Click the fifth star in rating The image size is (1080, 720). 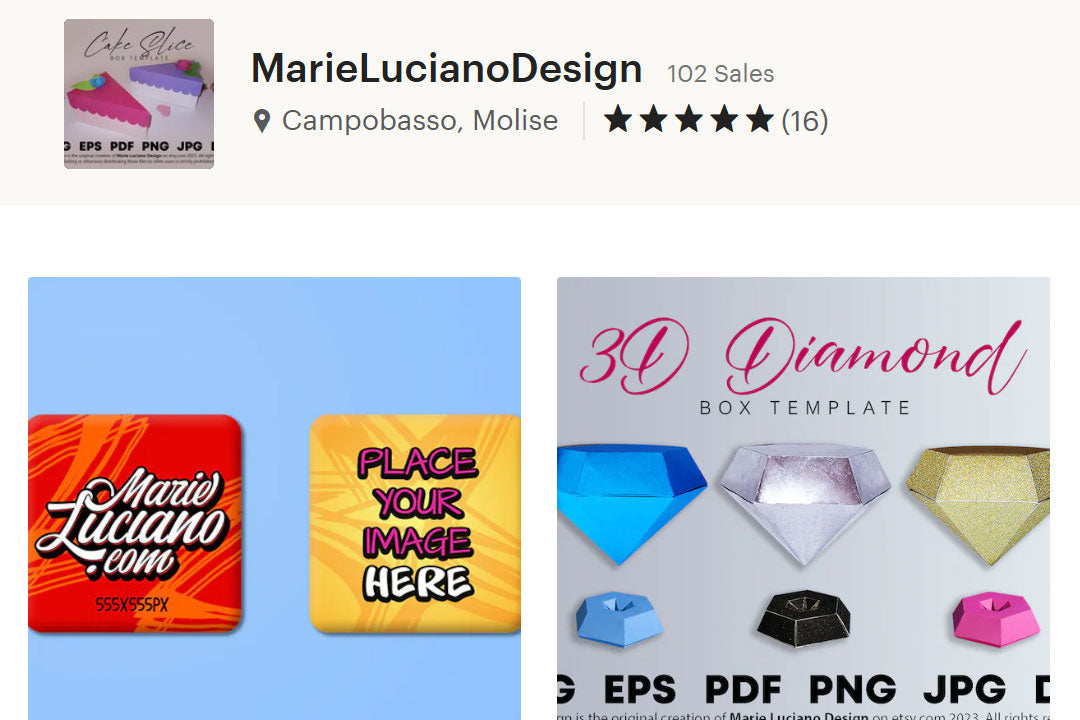click(760, 119)
